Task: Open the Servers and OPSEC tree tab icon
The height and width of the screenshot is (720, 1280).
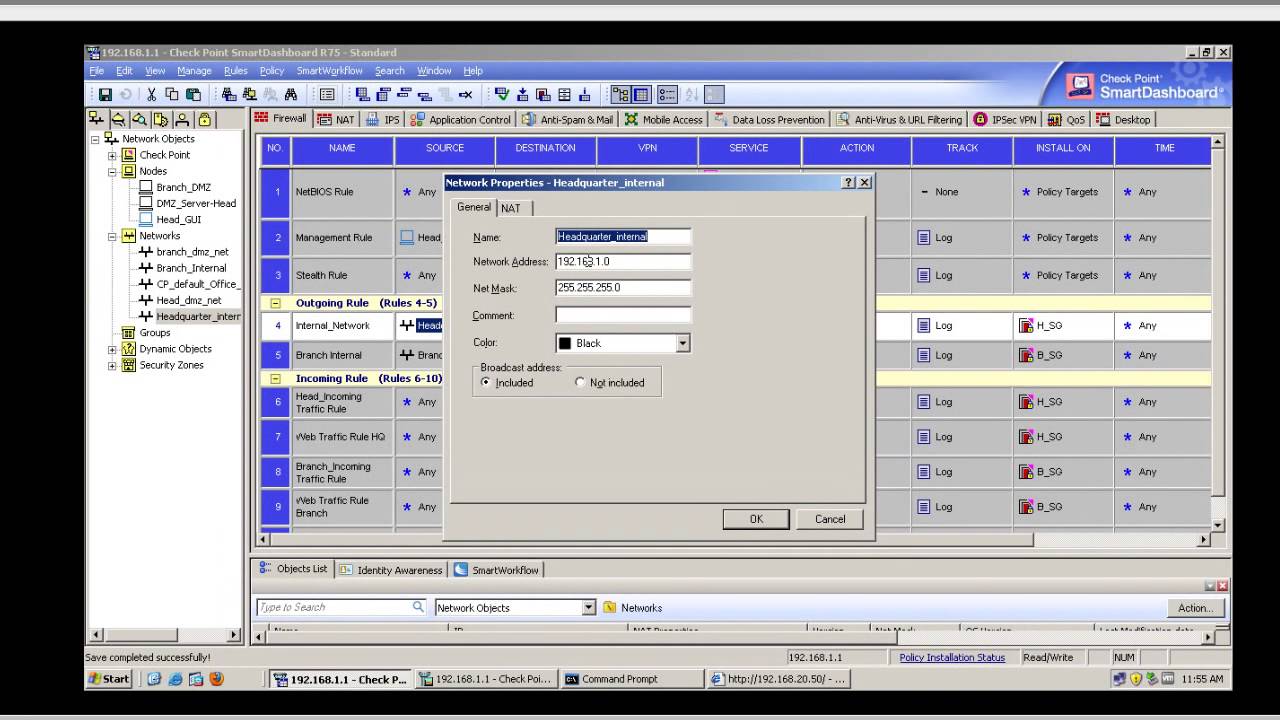Action: click(x=161, y=119)
